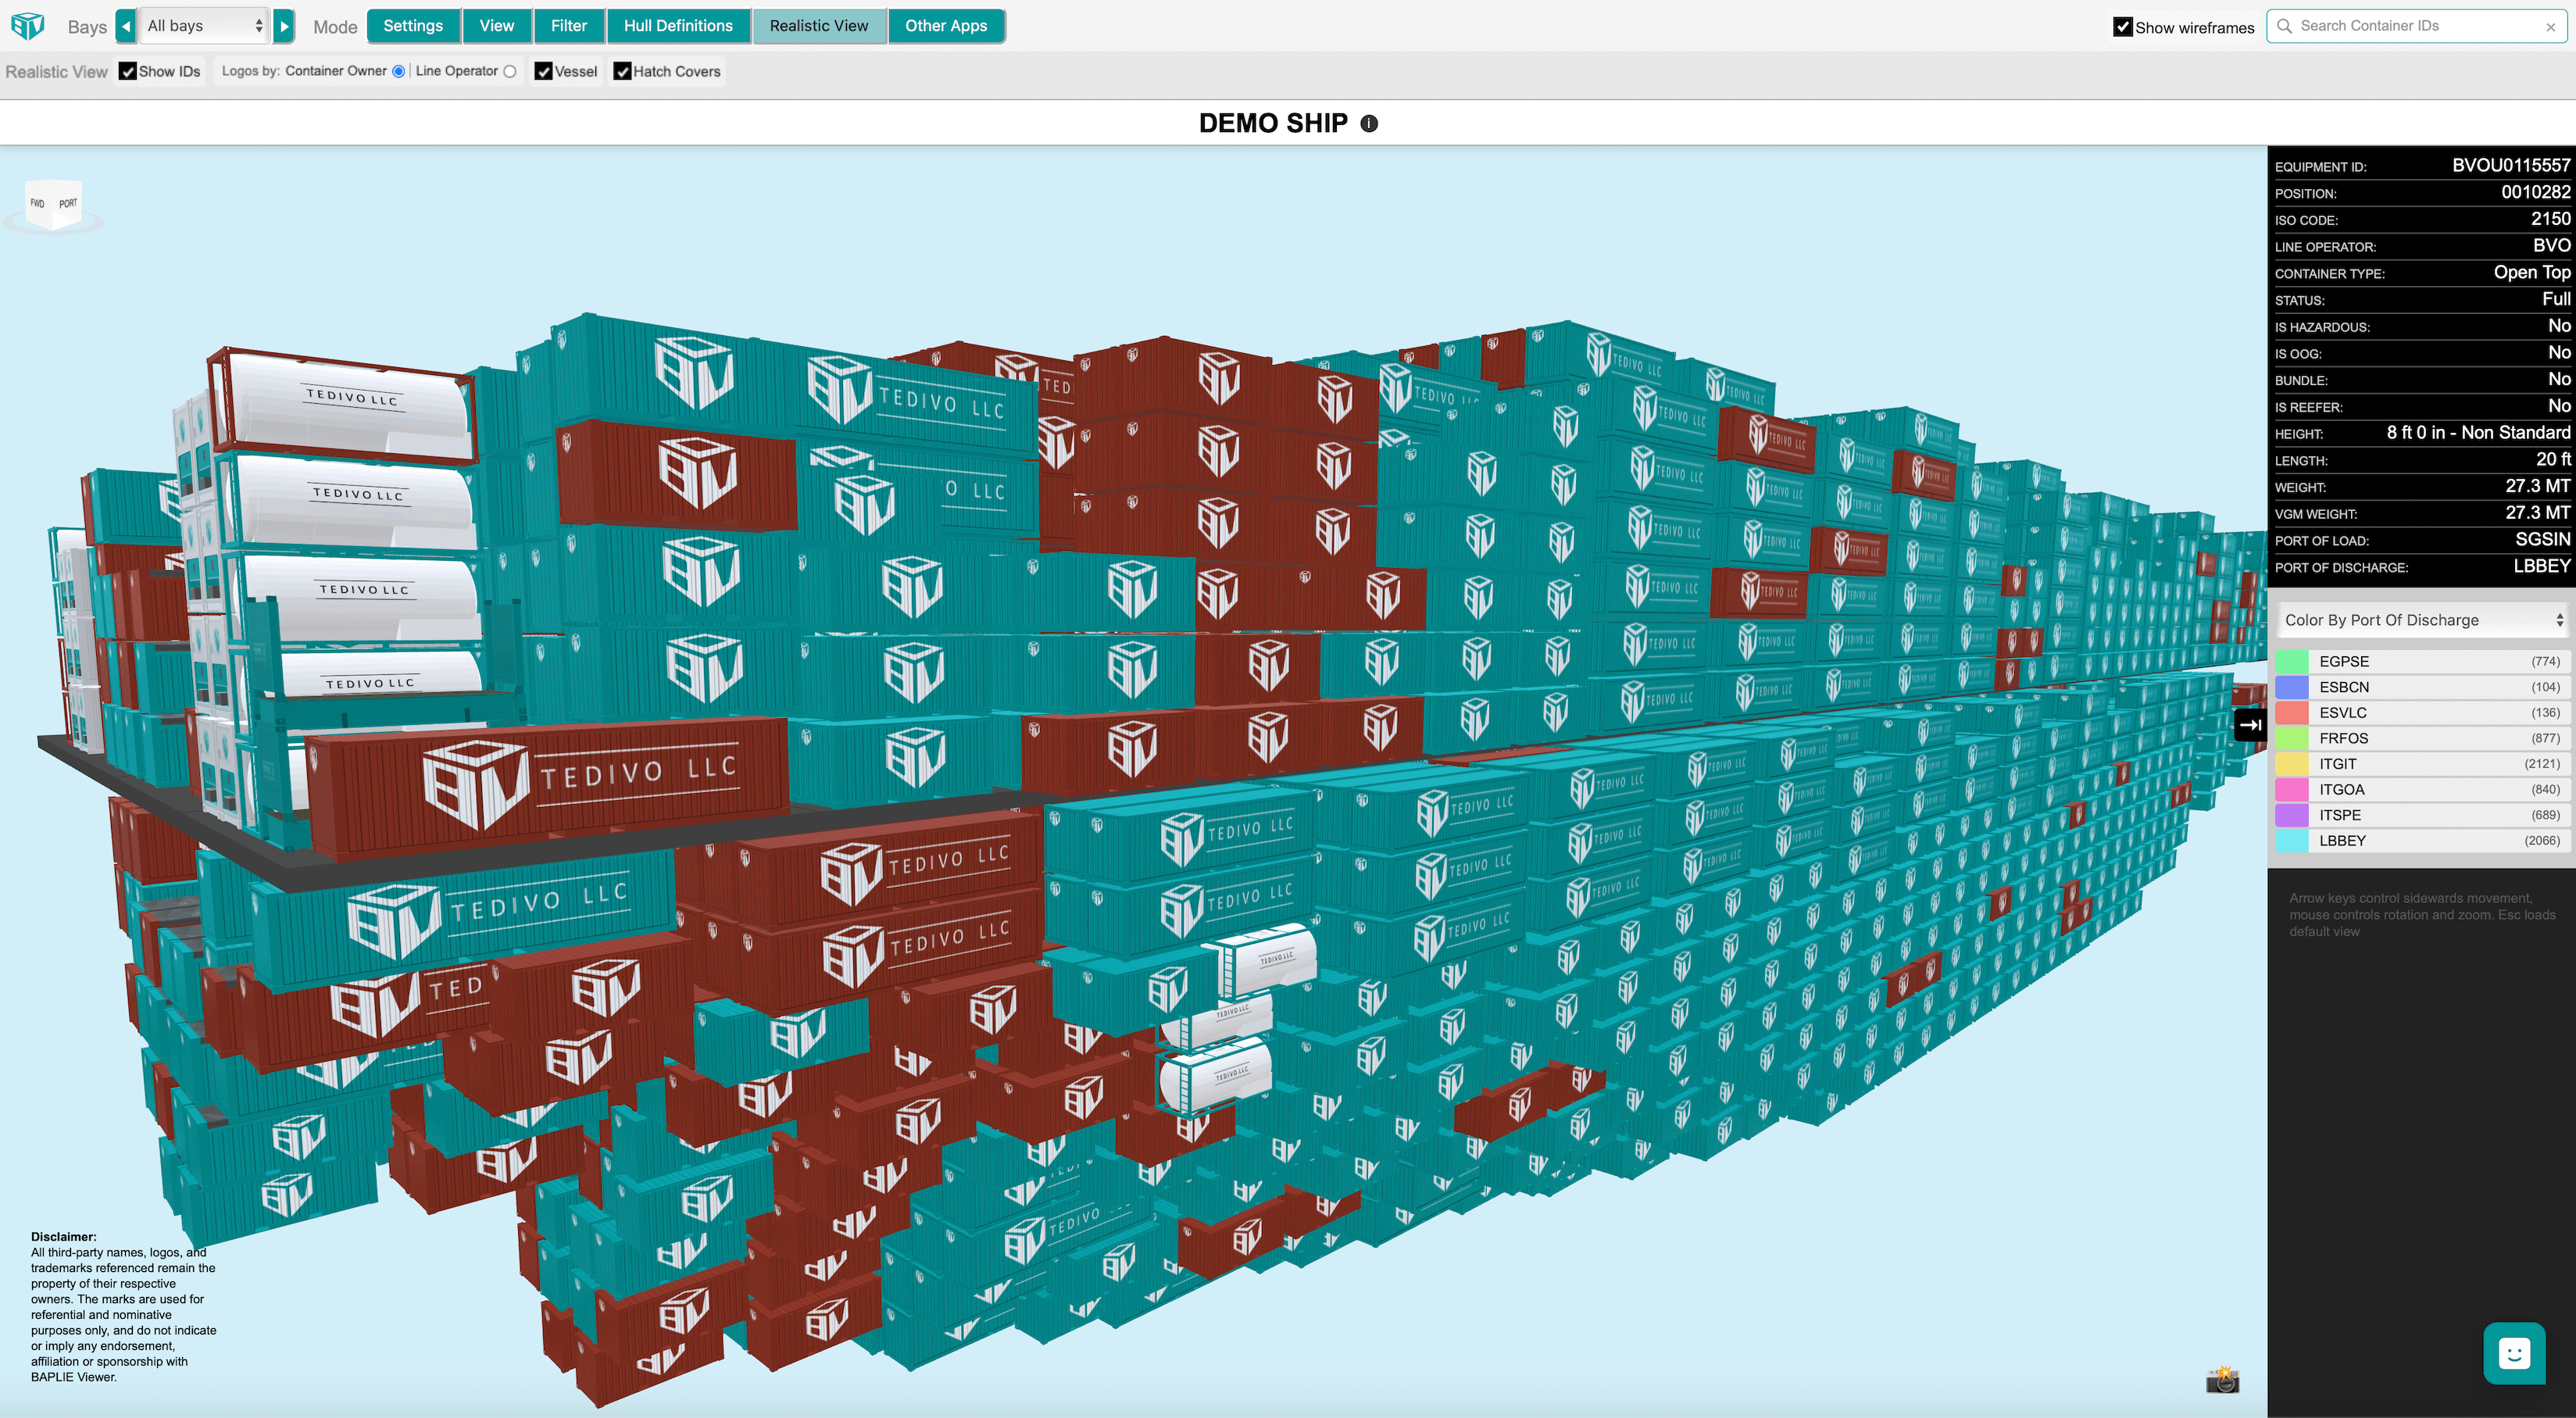Click the info icon beside DEMO SHIP
2576x1418 pixels.
(1369, 124)
